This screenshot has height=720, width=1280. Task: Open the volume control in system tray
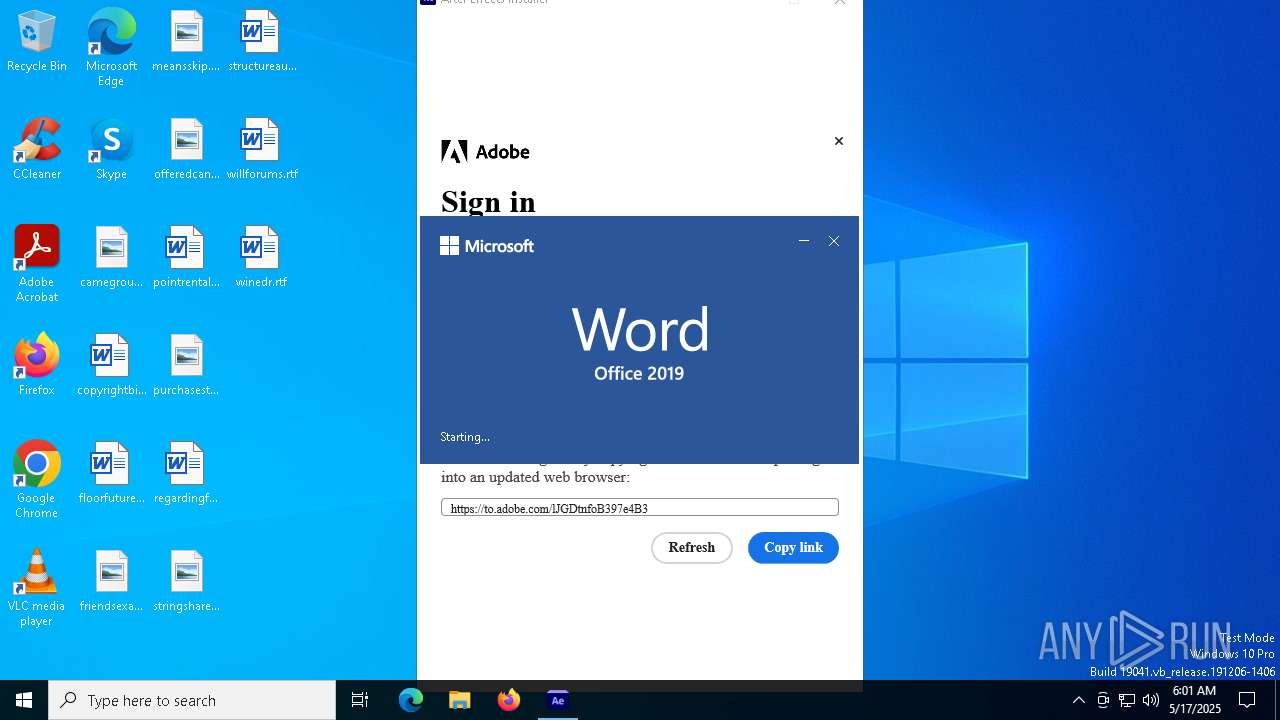pos(1151,700)
